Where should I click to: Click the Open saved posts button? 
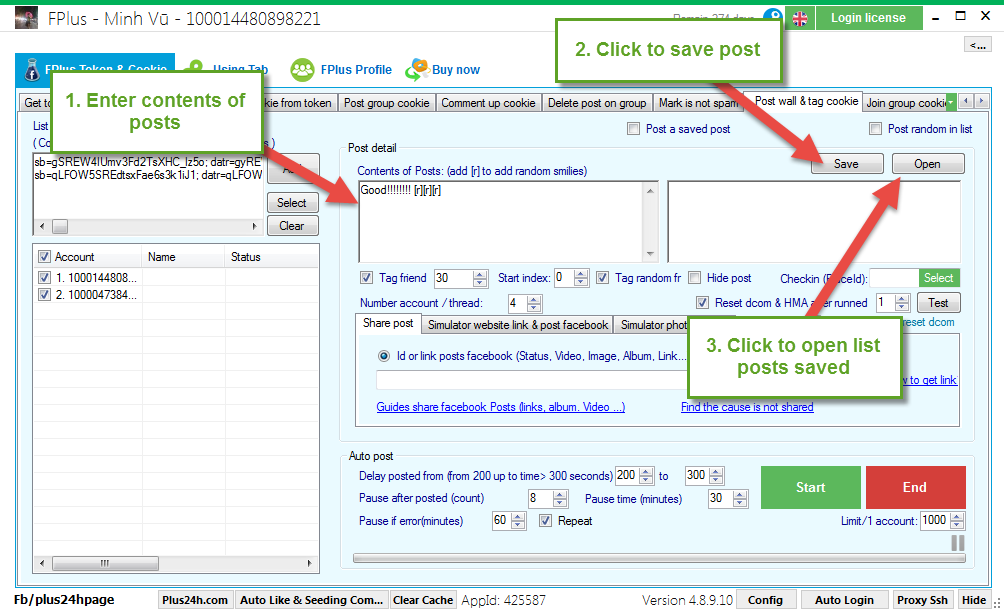[x=927, y=164]
